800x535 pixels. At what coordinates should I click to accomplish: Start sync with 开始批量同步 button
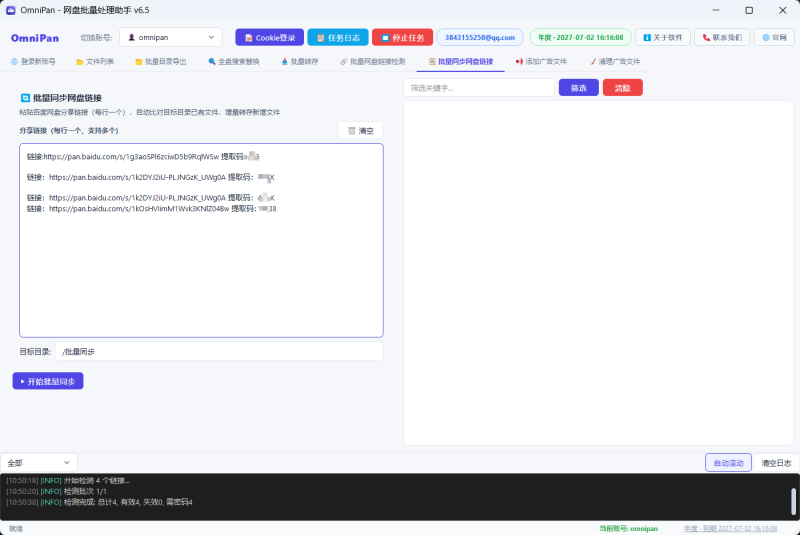pyautogui.click(x=48, y=381)
